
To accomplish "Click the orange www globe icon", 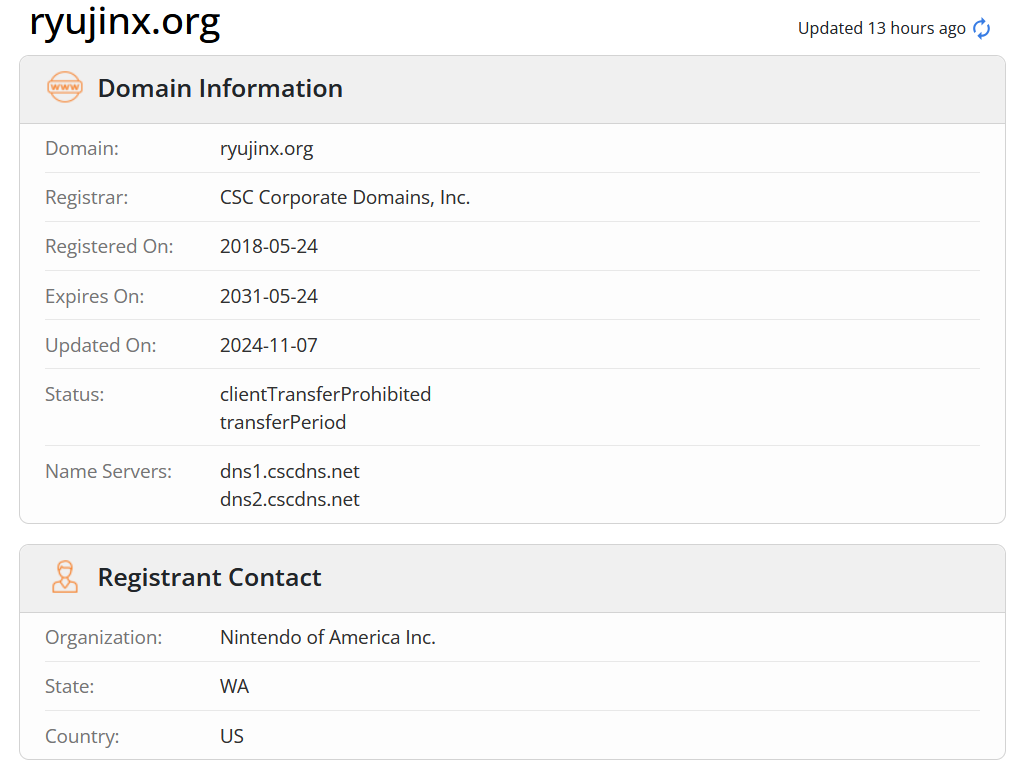I will [x=65, y=88].
